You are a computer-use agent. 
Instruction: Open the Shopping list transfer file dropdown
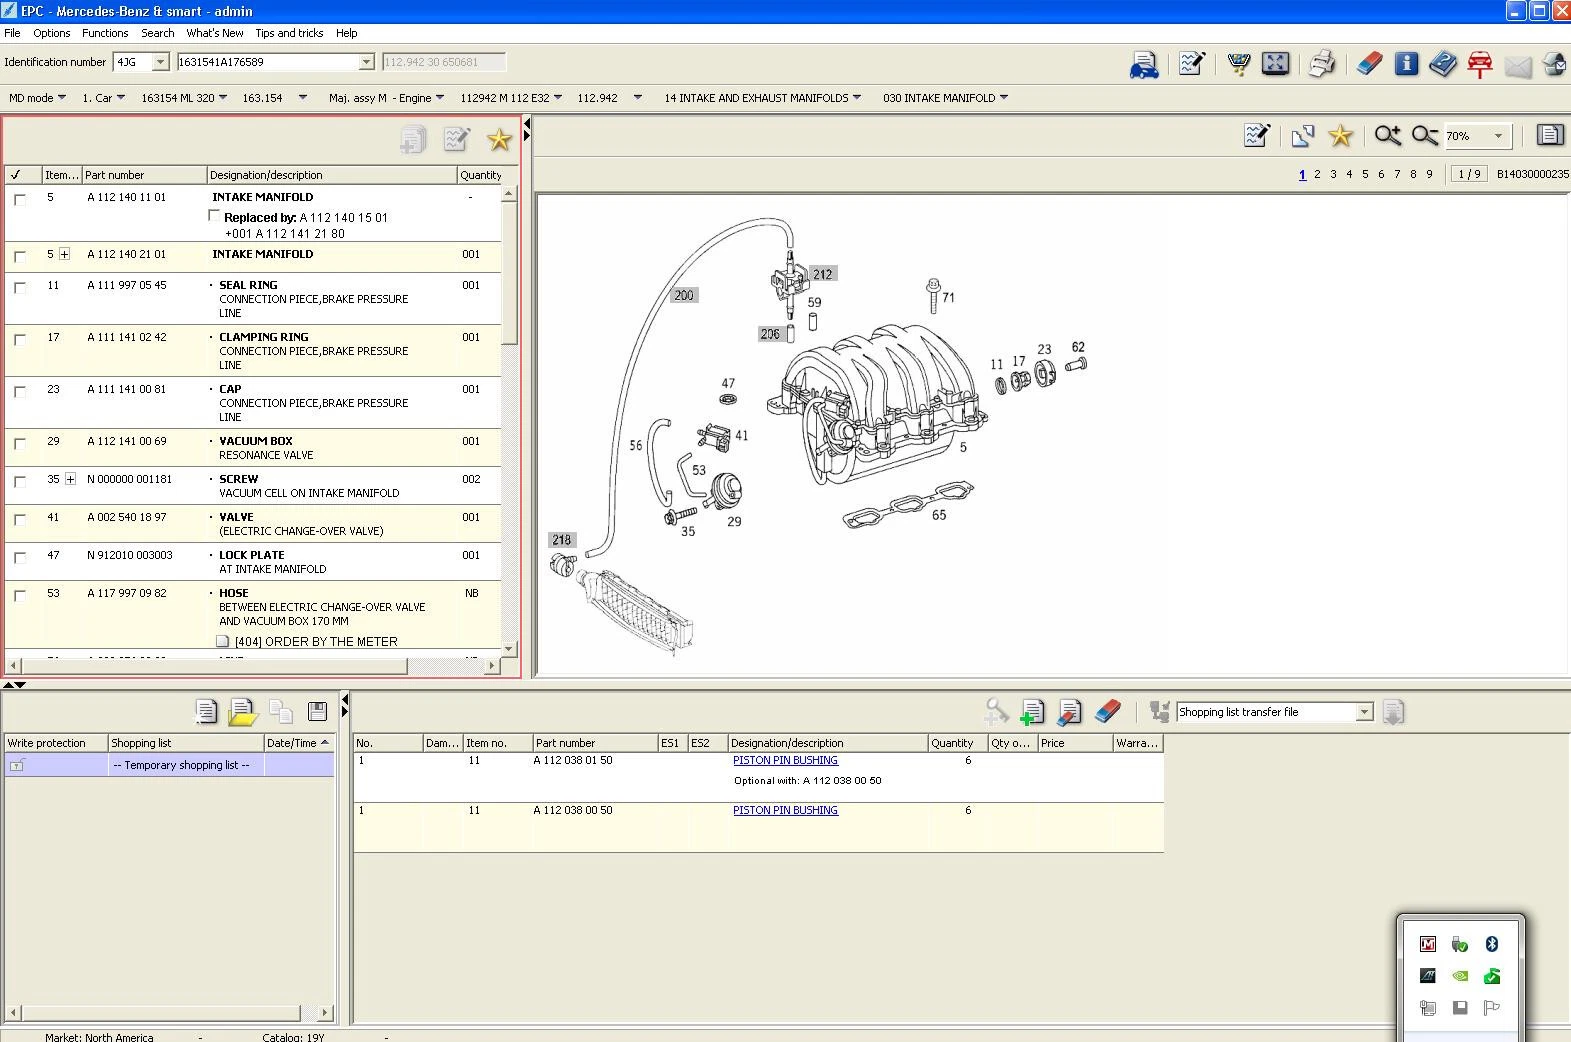[x=1364, y=712]
